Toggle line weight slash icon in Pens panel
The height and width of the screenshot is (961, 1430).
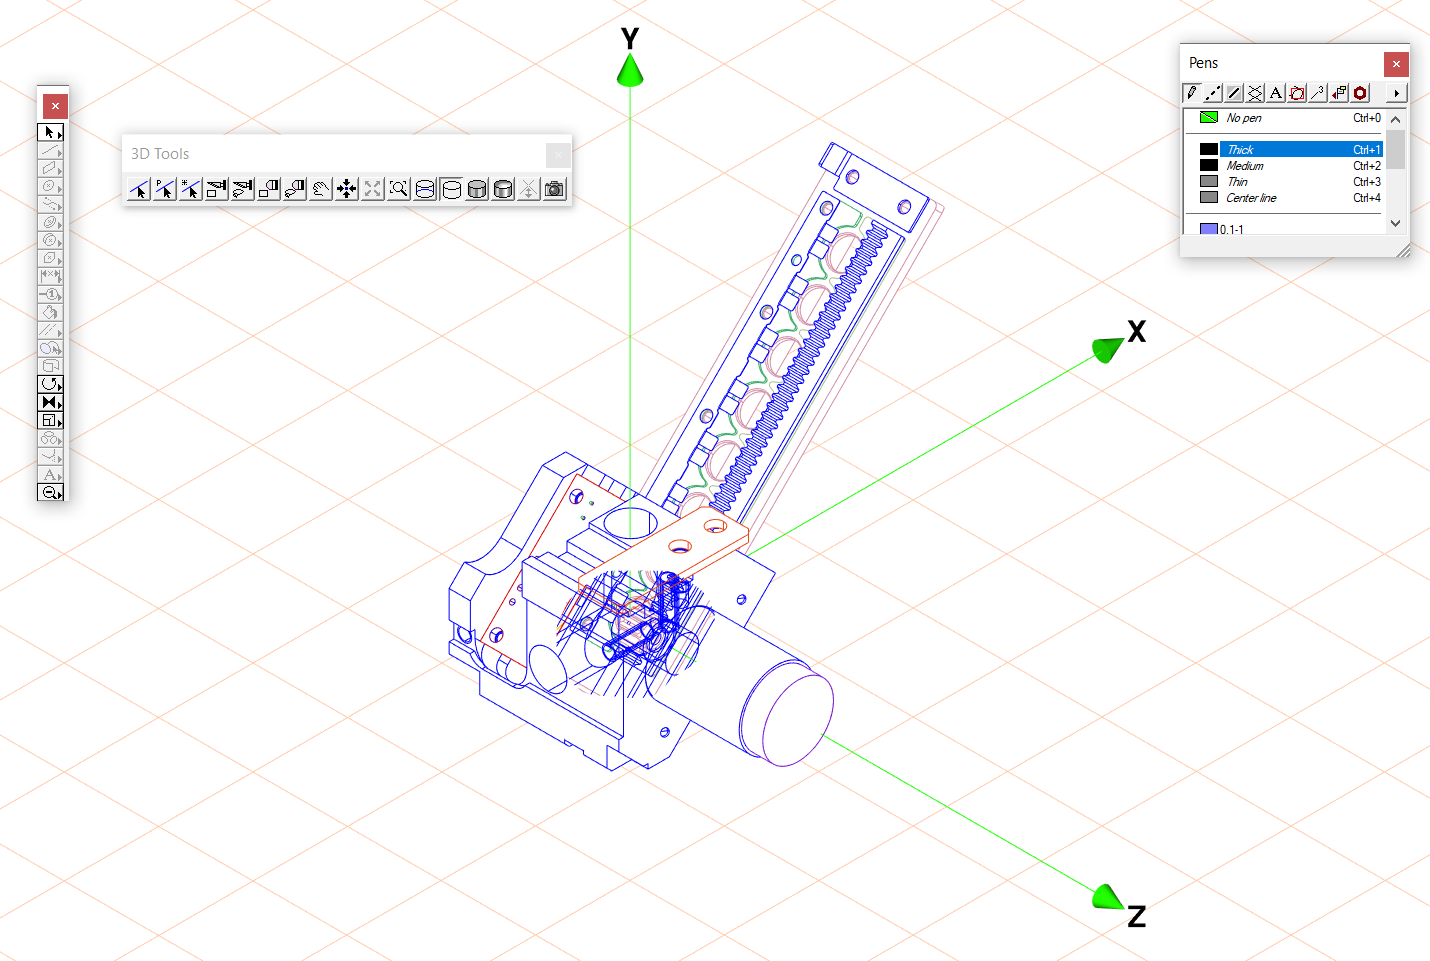(1234, 93)
